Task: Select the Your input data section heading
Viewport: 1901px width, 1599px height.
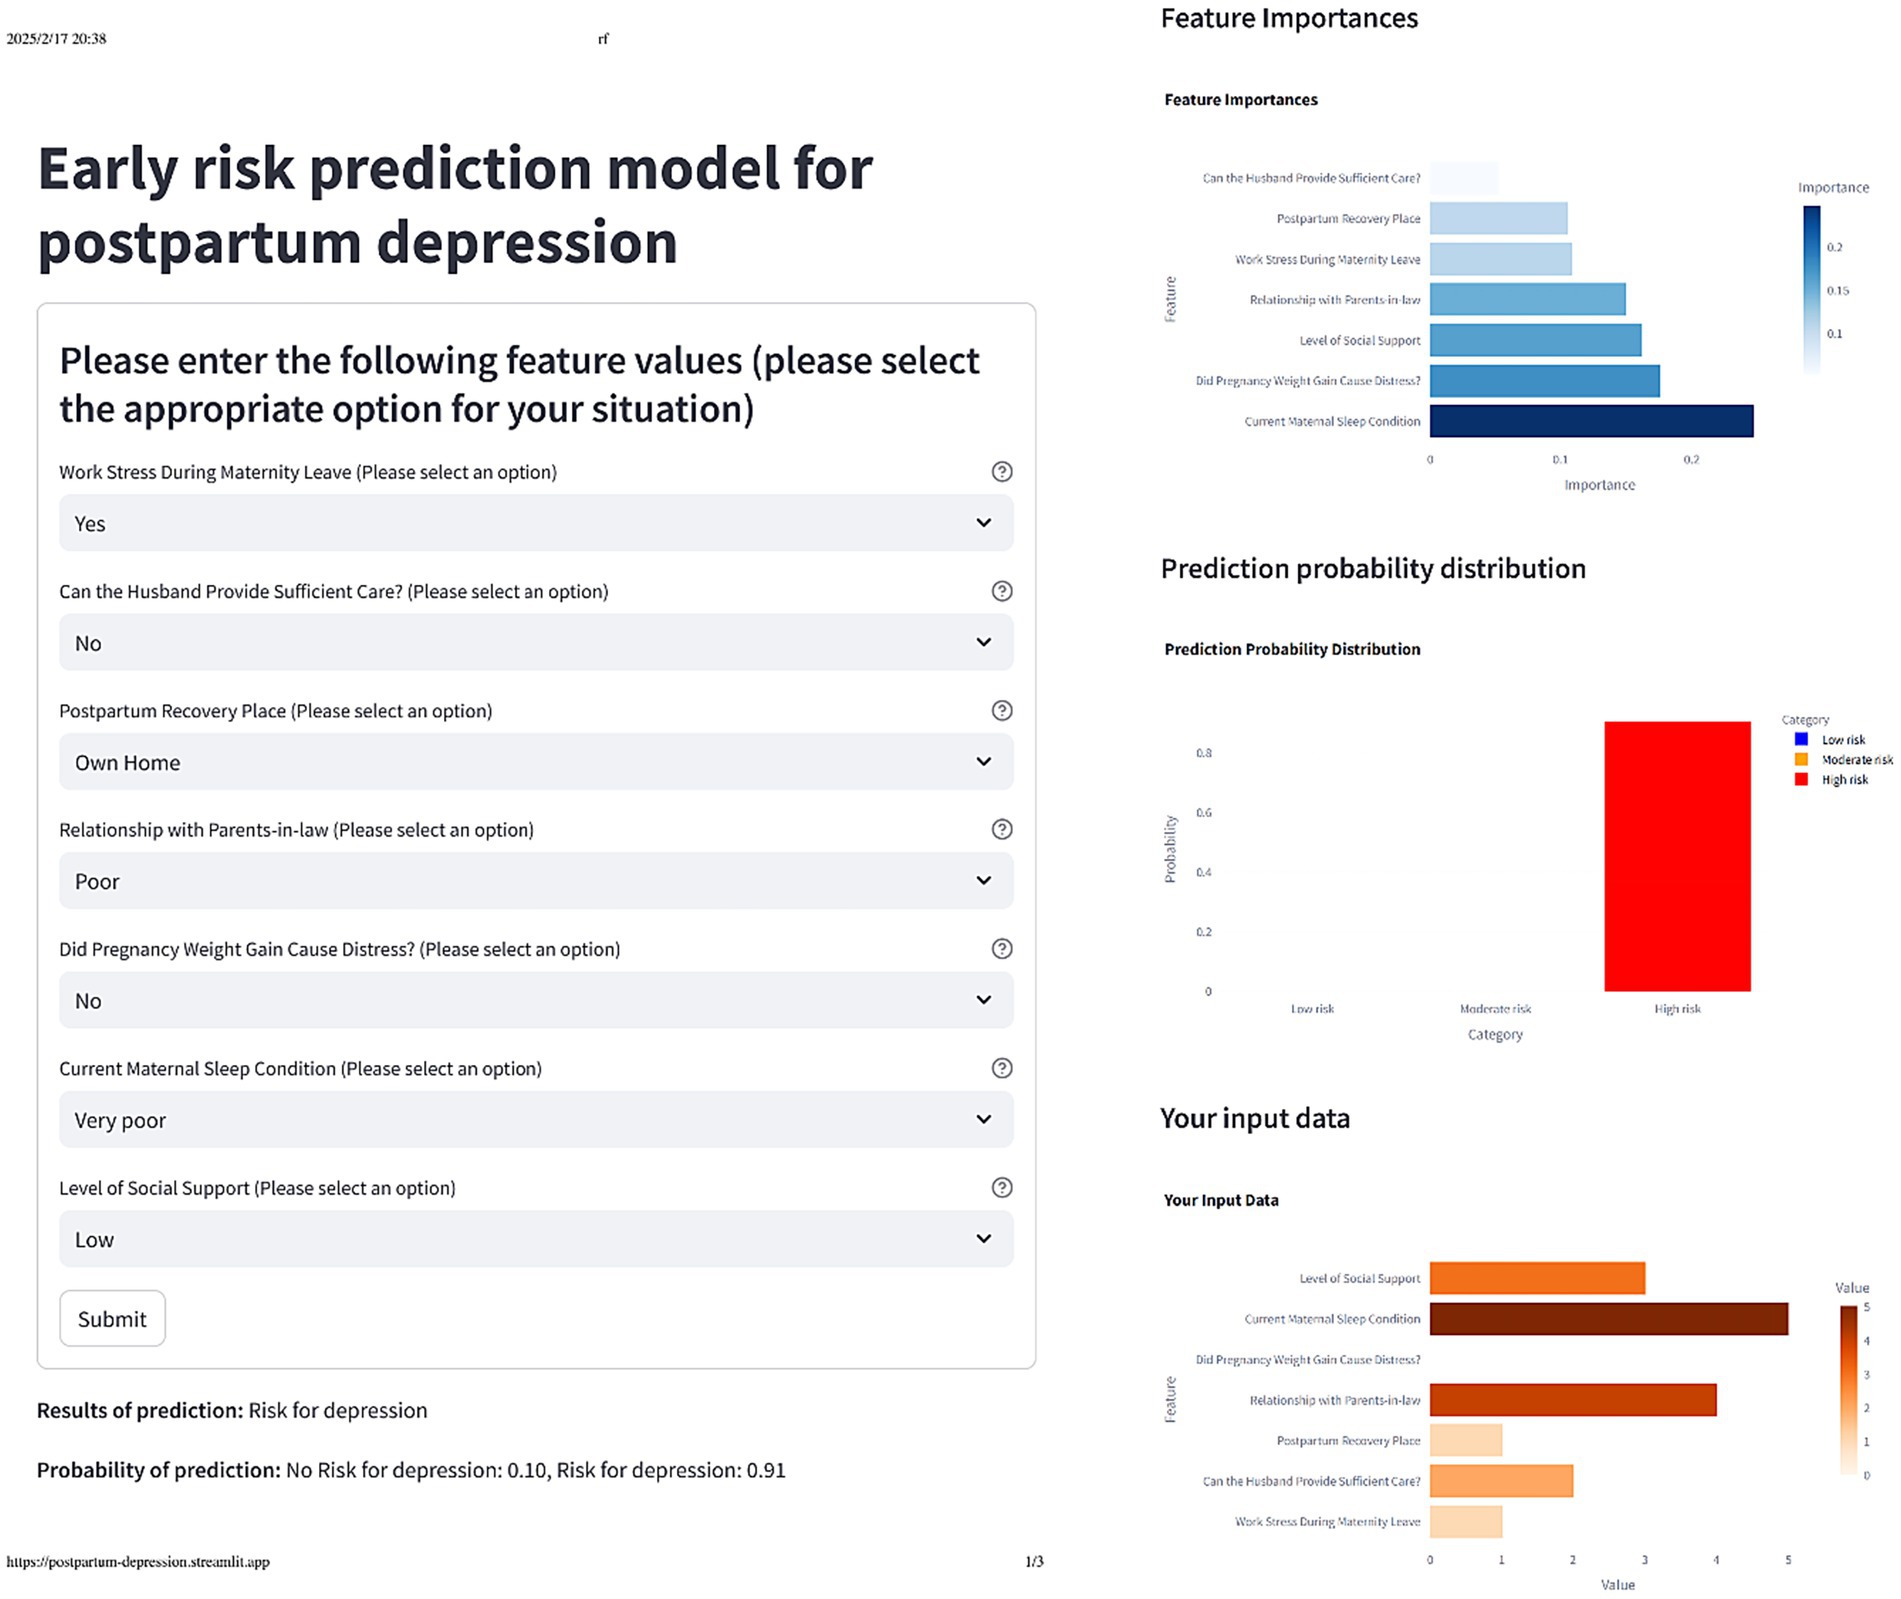Action: click(1254, 1118)
